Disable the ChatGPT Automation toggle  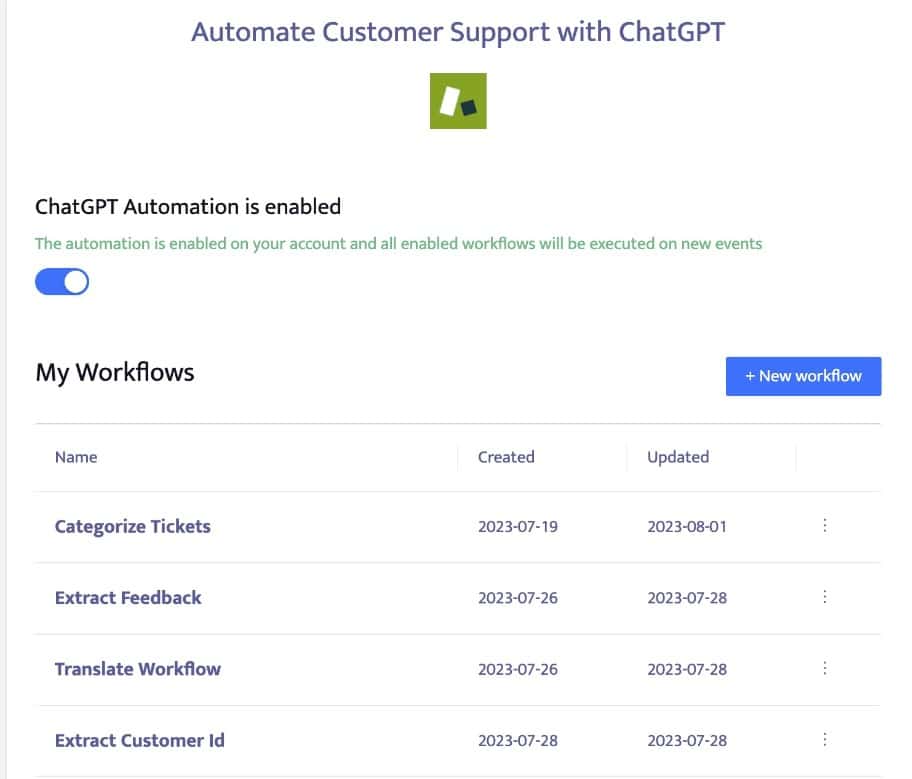tap(62, 282)
